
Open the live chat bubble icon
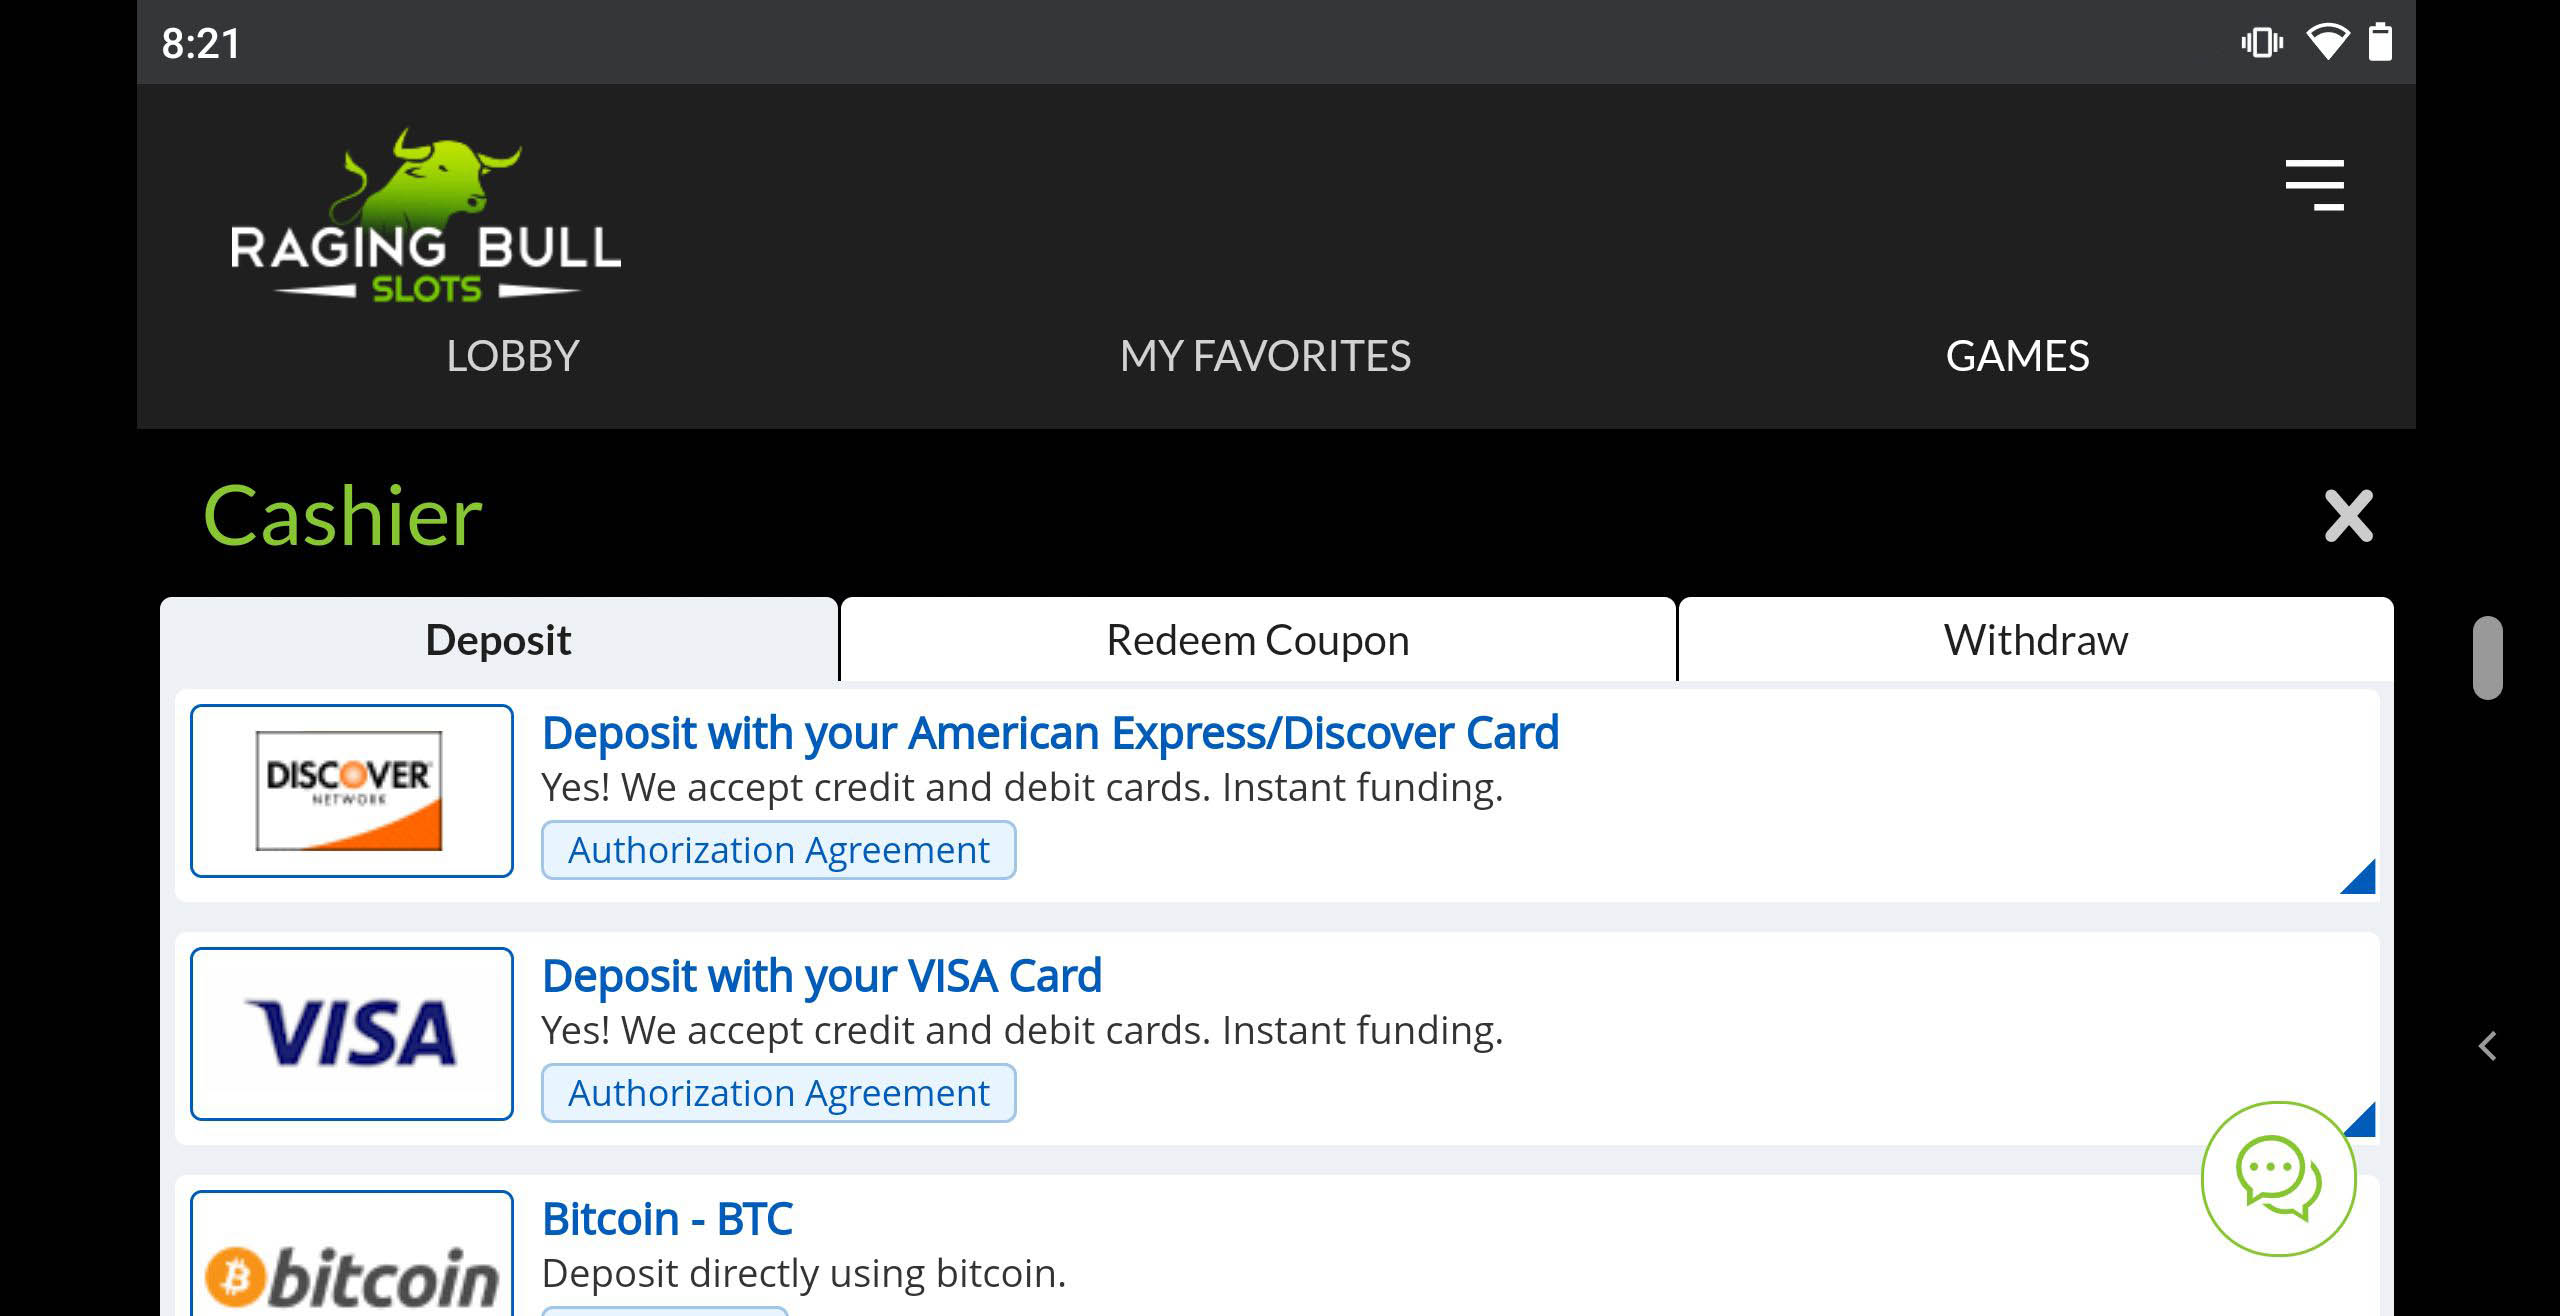[2278, 1179]
